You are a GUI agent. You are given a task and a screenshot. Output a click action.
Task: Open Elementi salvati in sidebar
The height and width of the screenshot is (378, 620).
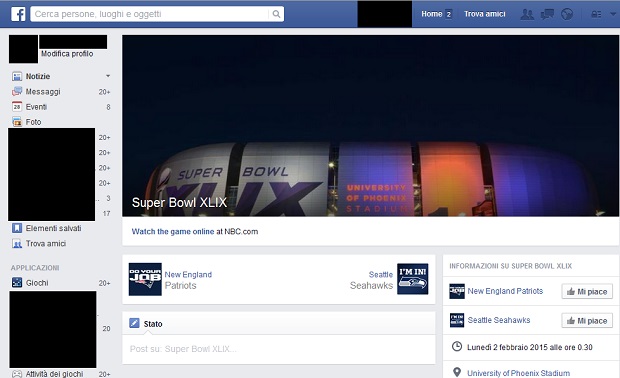coord(53,228)
